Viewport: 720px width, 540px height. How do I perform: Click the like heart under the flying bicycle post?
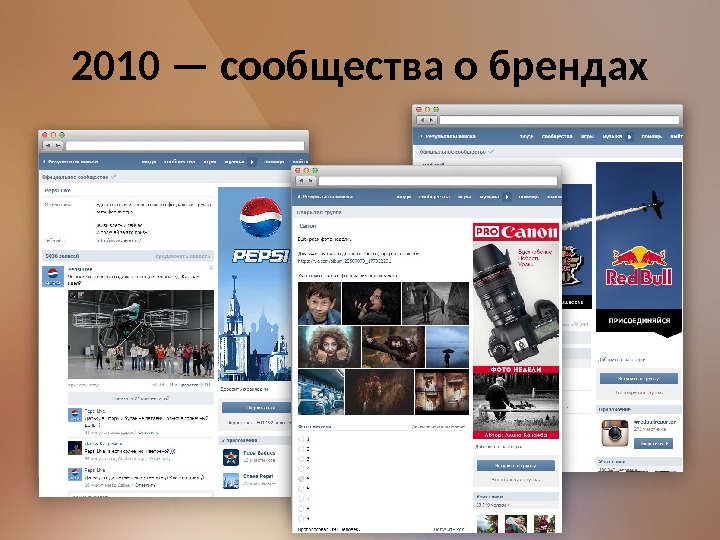pyautogui.click(x=201, y=385)
